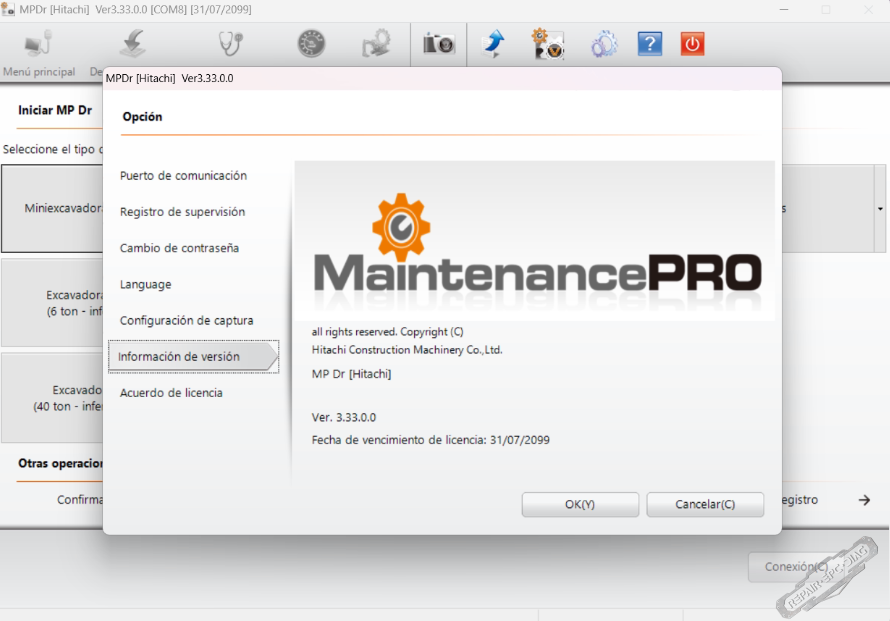Open options via the blue gears icon
Screen dimensions: 890x621
[x=604, y=44]
